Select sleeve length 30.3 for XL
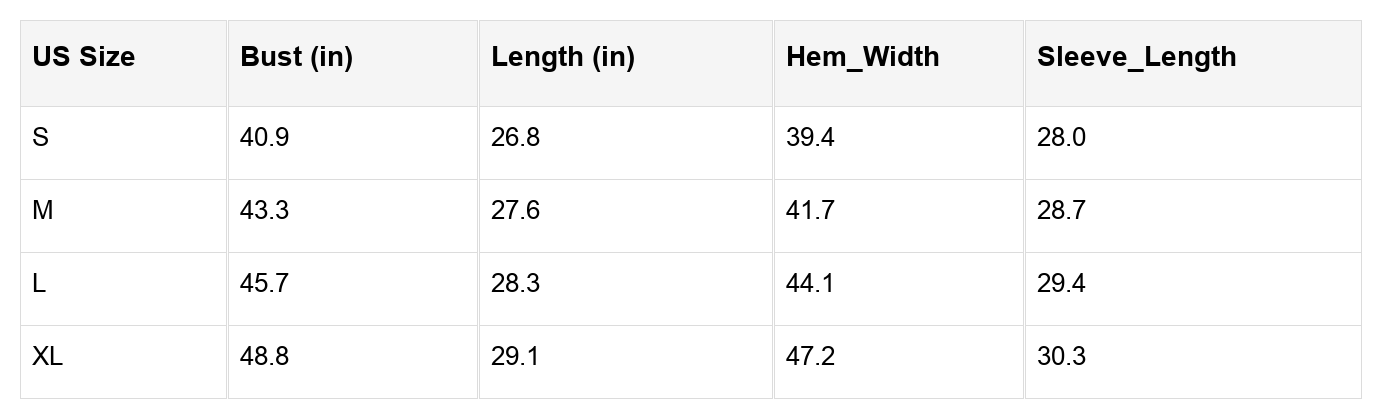Viewport: 1381px width, 418px height. coord(1061,357)
